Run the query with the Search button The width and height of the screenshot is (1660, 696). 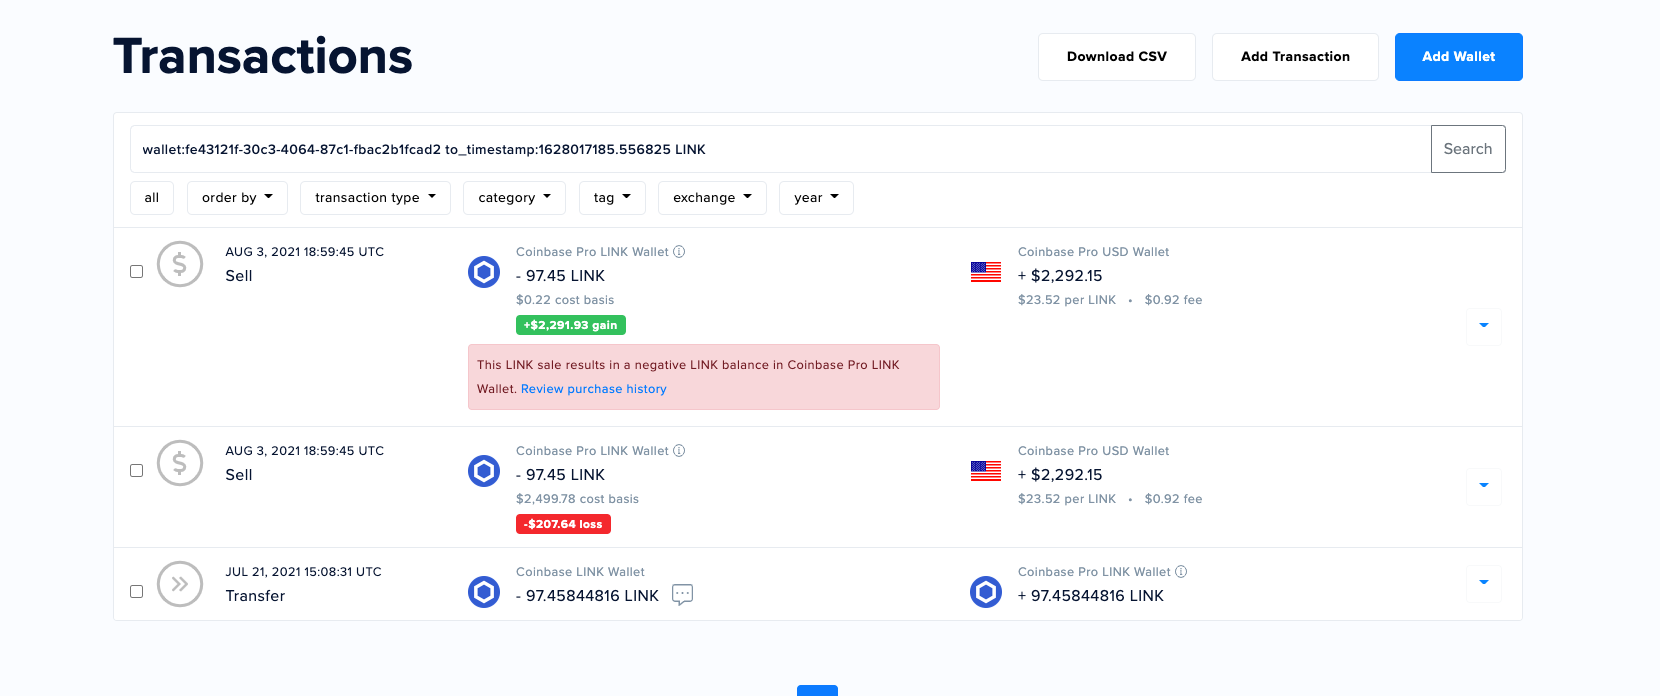[x=1468, y=149]
